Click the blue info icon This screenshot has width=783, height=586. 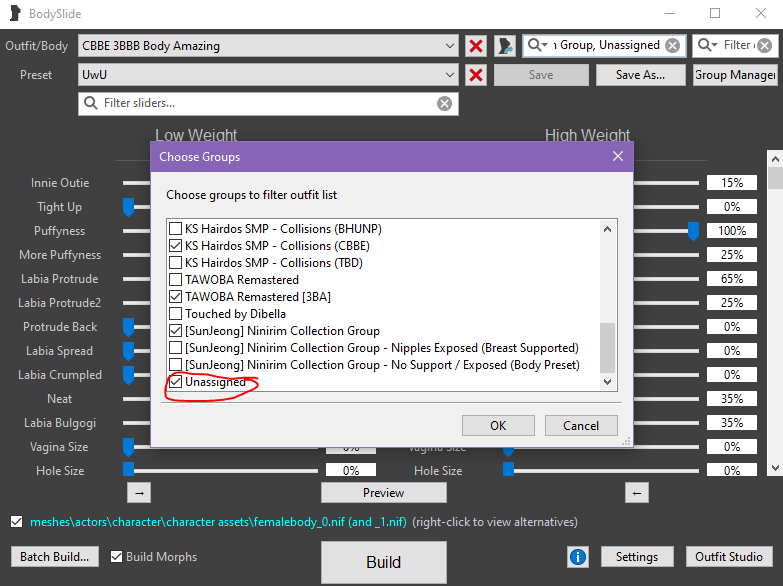[x=578, y=557]
